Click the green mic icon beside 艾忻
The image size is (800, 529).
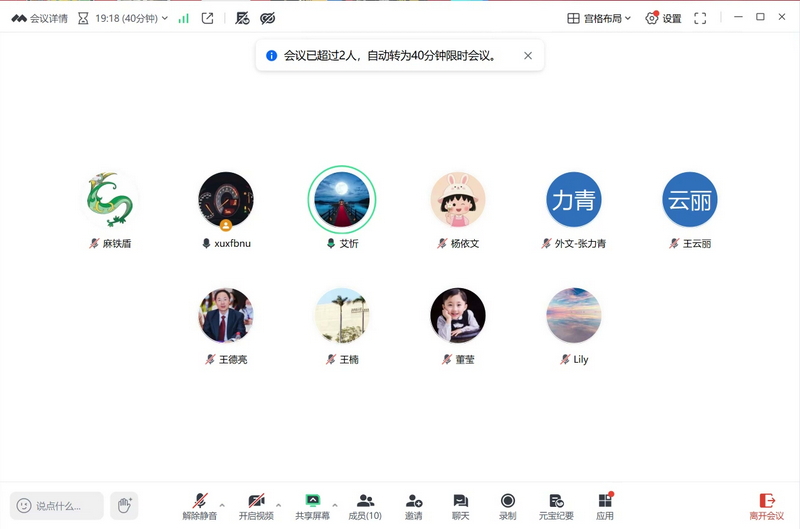(x=331, y=243)
